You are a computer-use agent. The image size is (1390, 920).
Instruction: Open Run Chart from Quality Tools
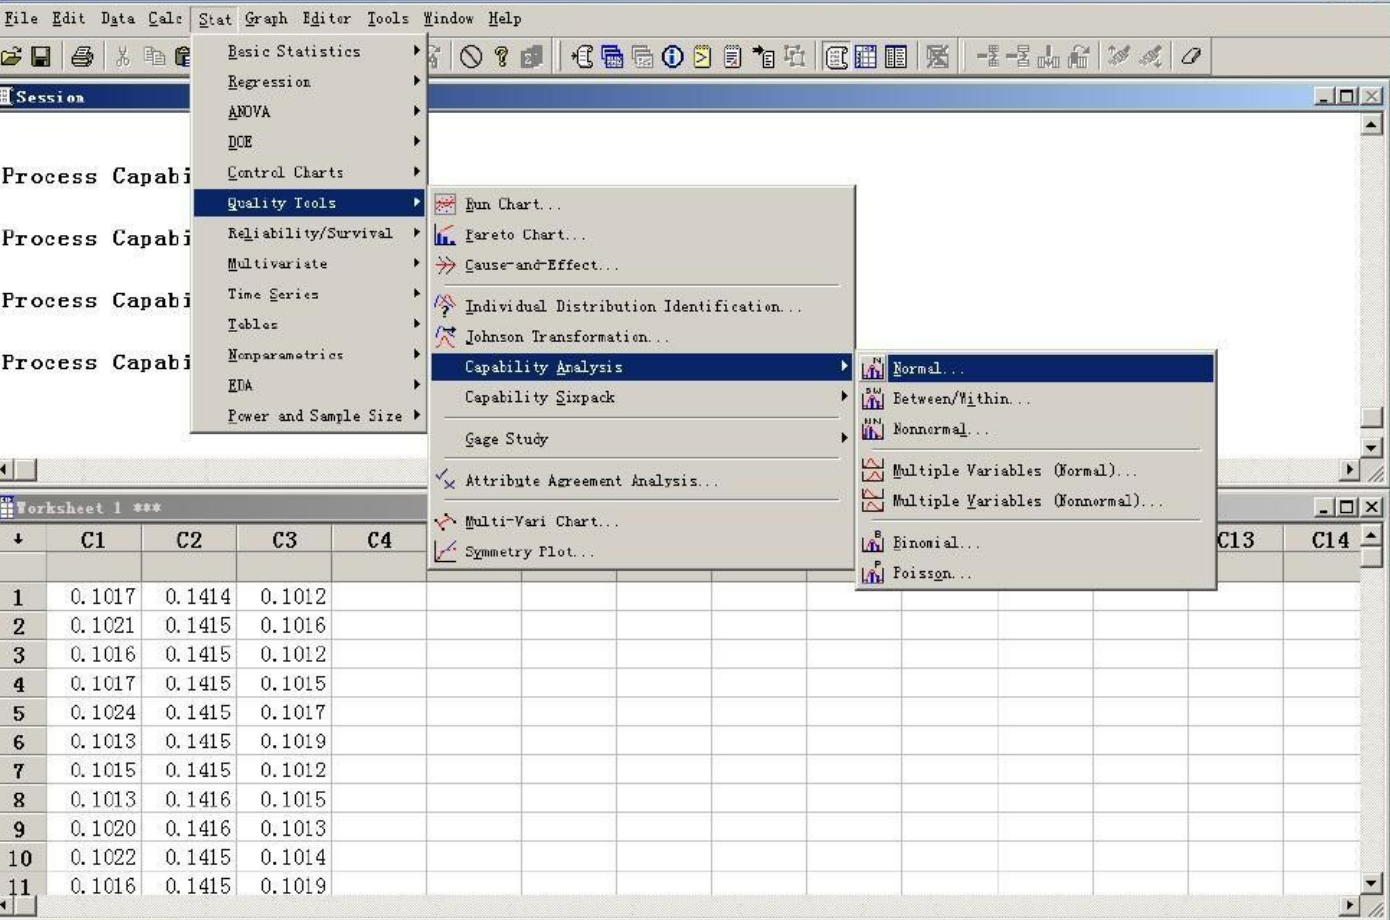(642, 204)
